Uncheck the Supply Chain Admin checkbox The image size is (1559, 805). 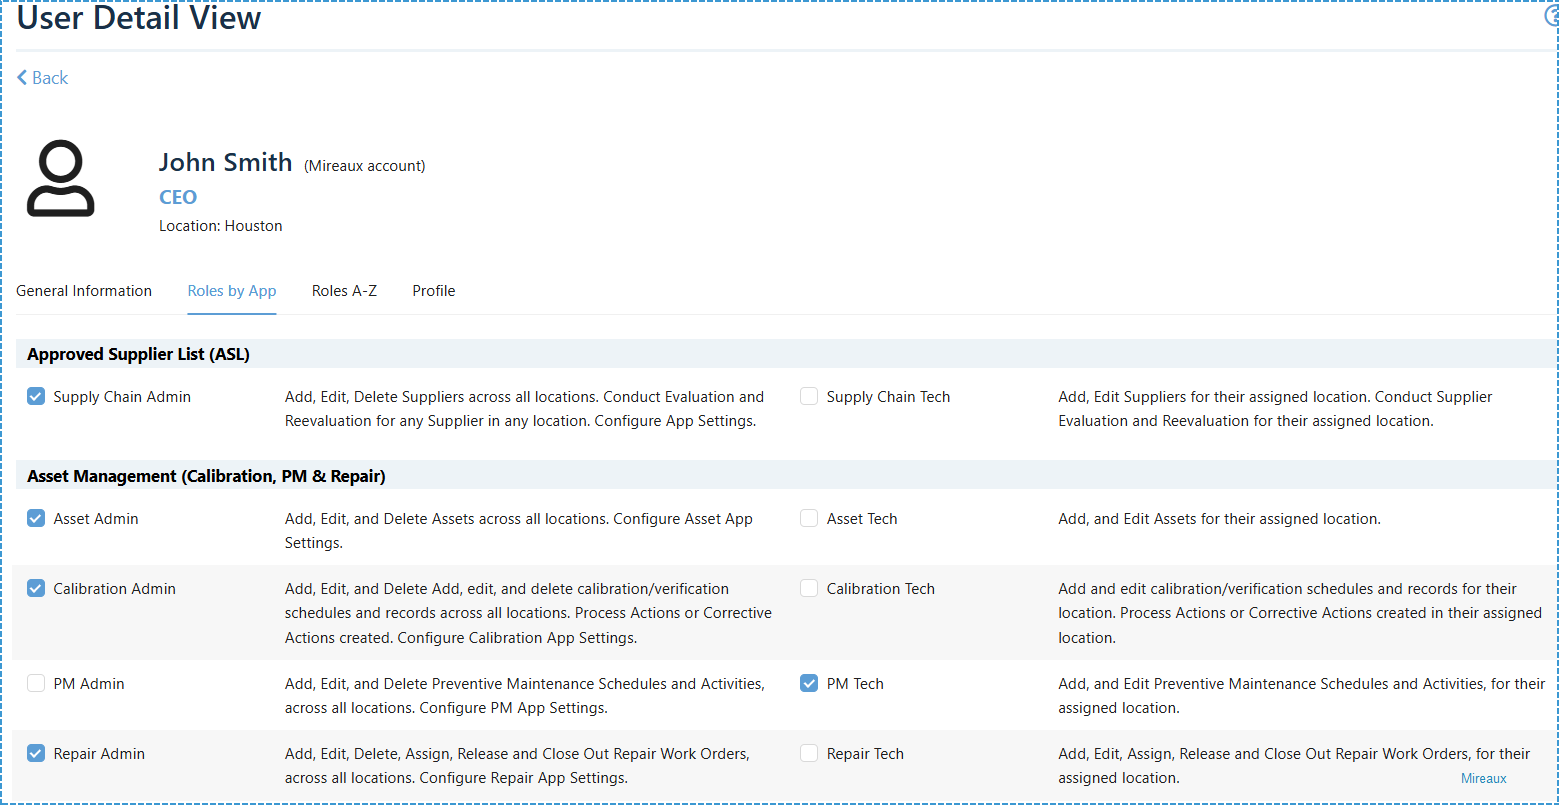point(36,397)
